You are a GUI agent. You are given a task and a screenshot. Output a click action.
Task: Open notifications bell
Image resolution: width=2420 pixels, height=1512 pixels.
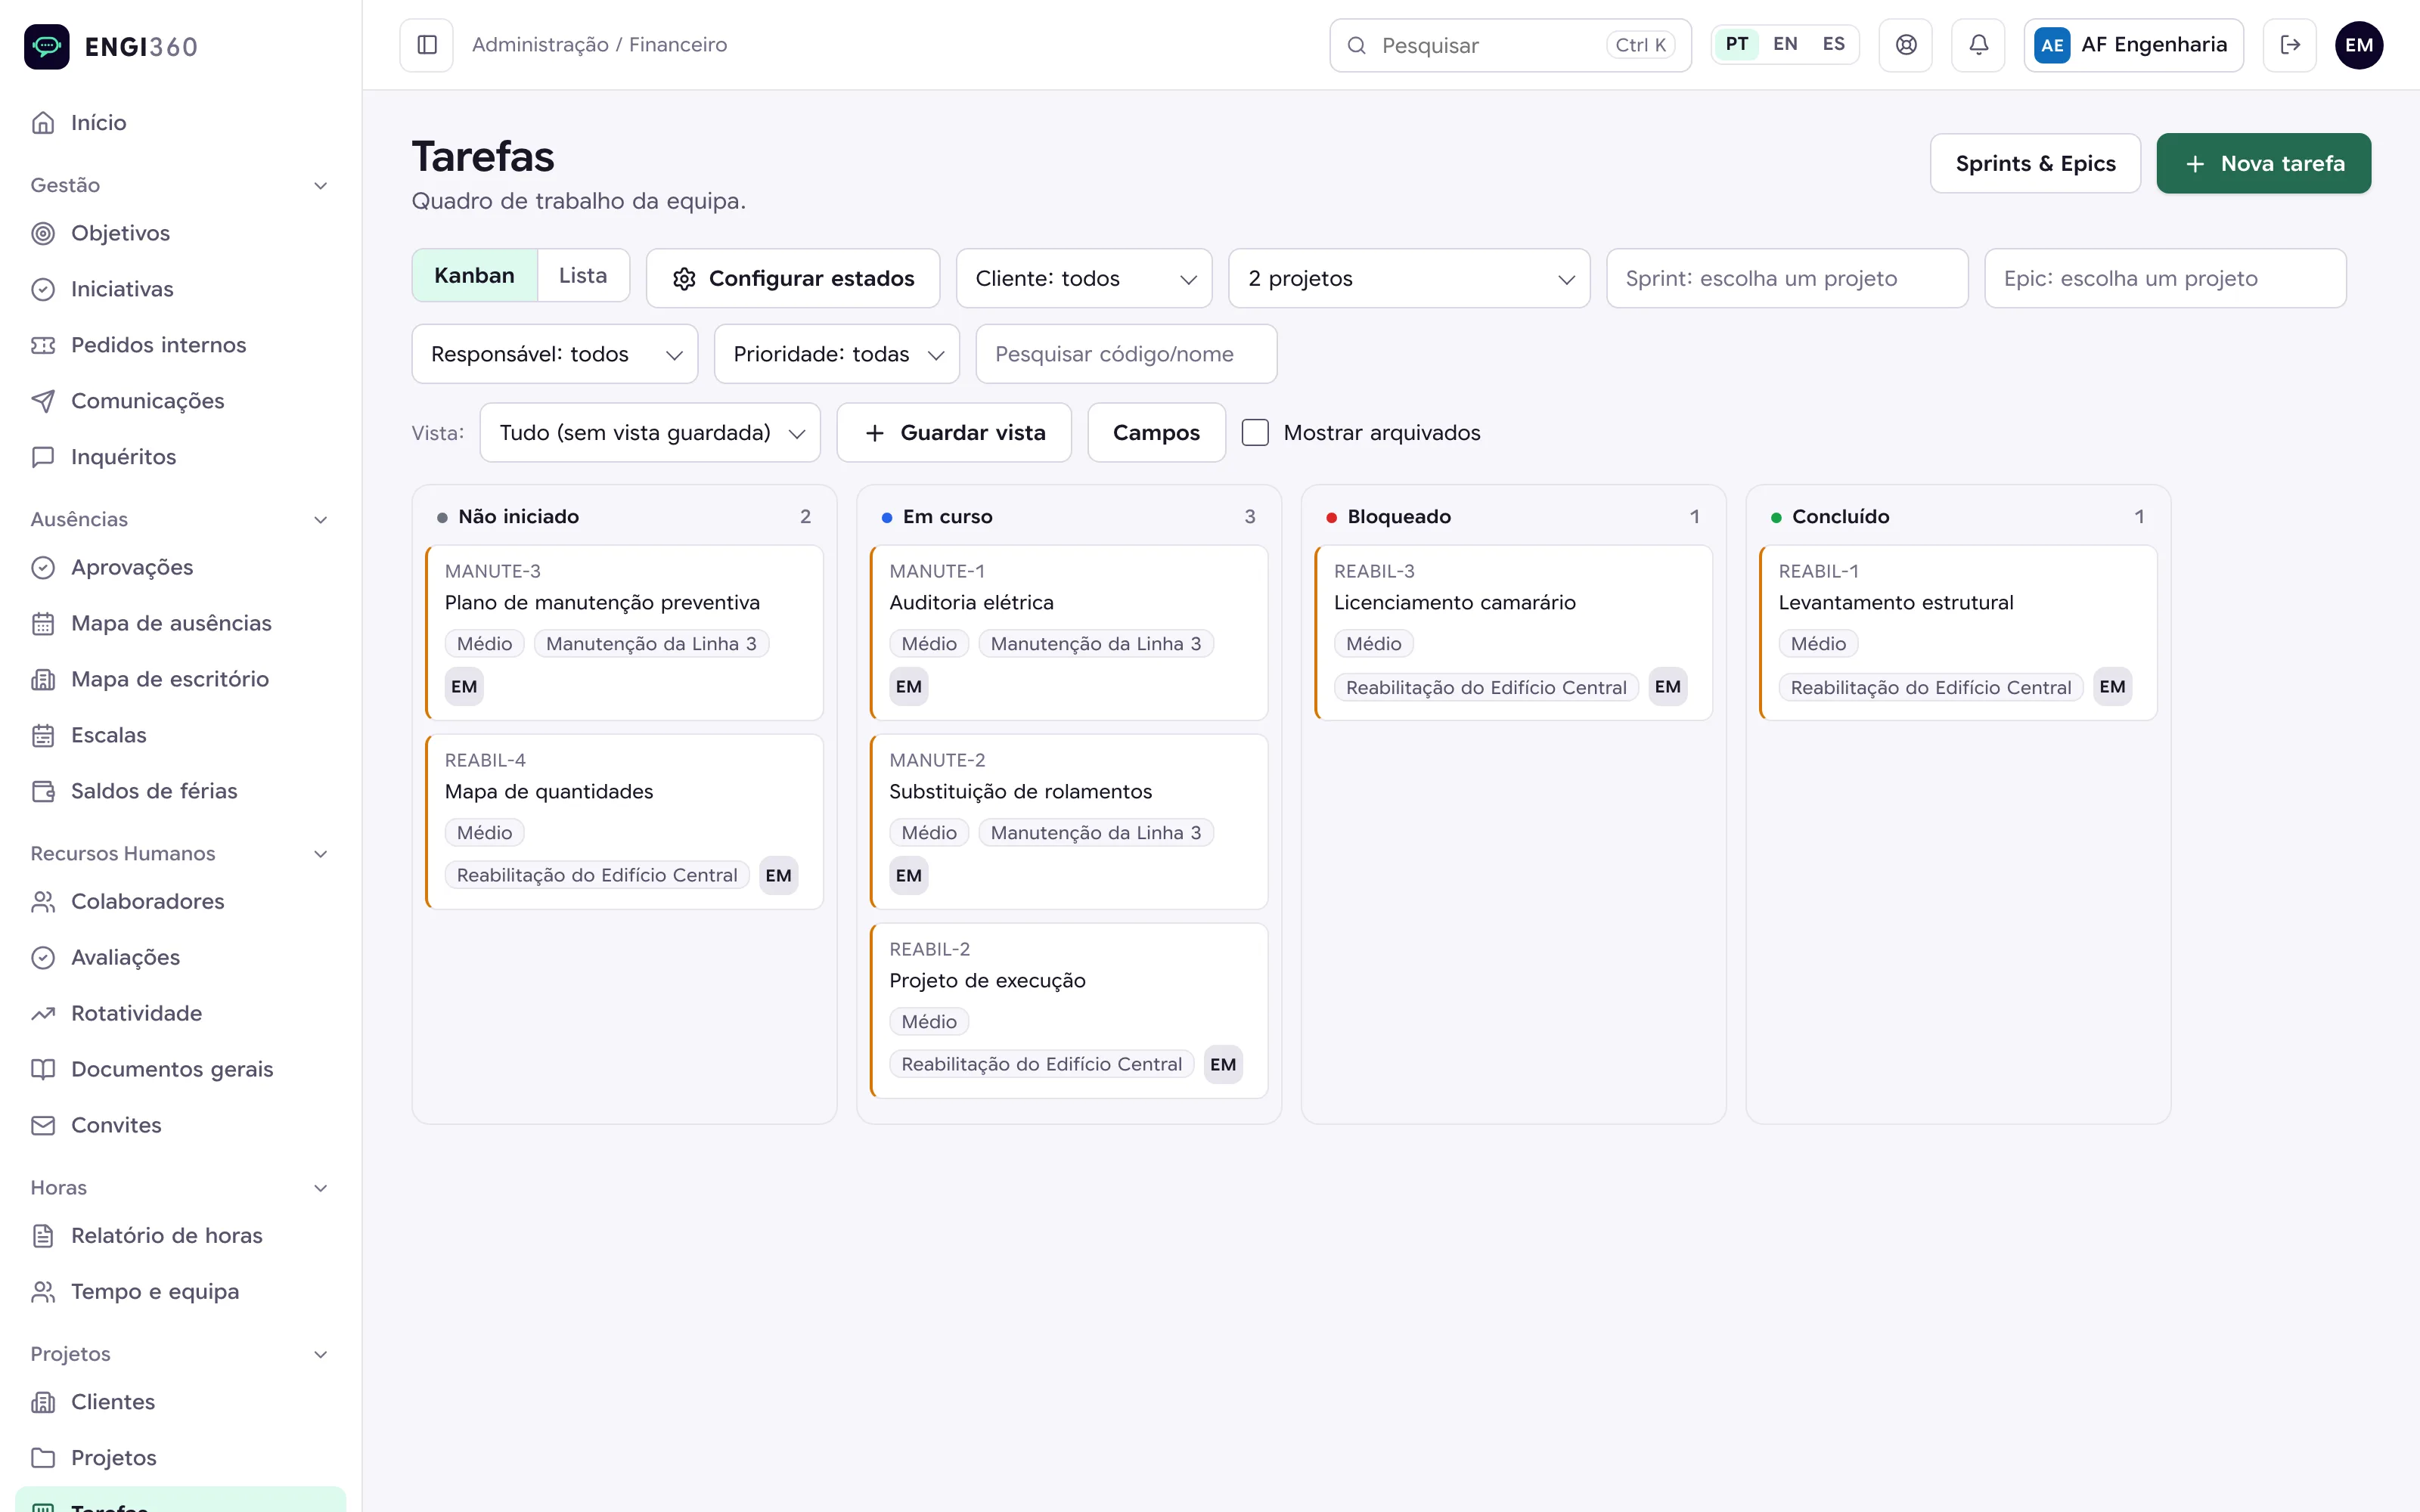tap(1978, 45)
